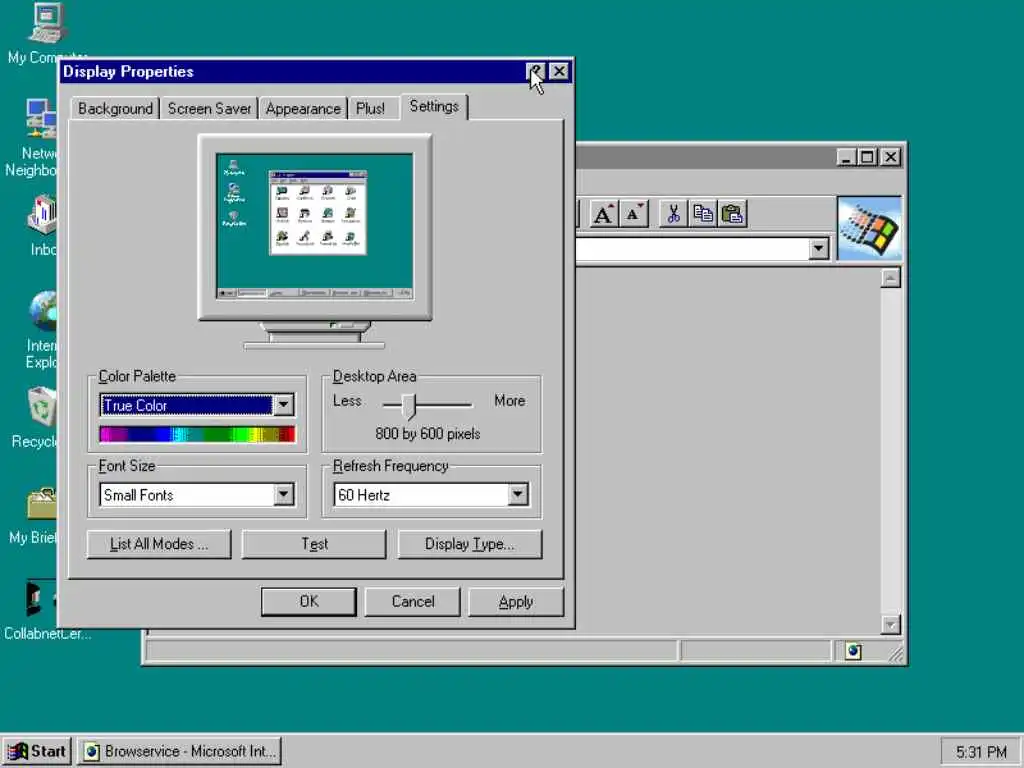Viewport: 1024px width, 768px height.
Task: Open the Start menu
Action: [37, 751]
